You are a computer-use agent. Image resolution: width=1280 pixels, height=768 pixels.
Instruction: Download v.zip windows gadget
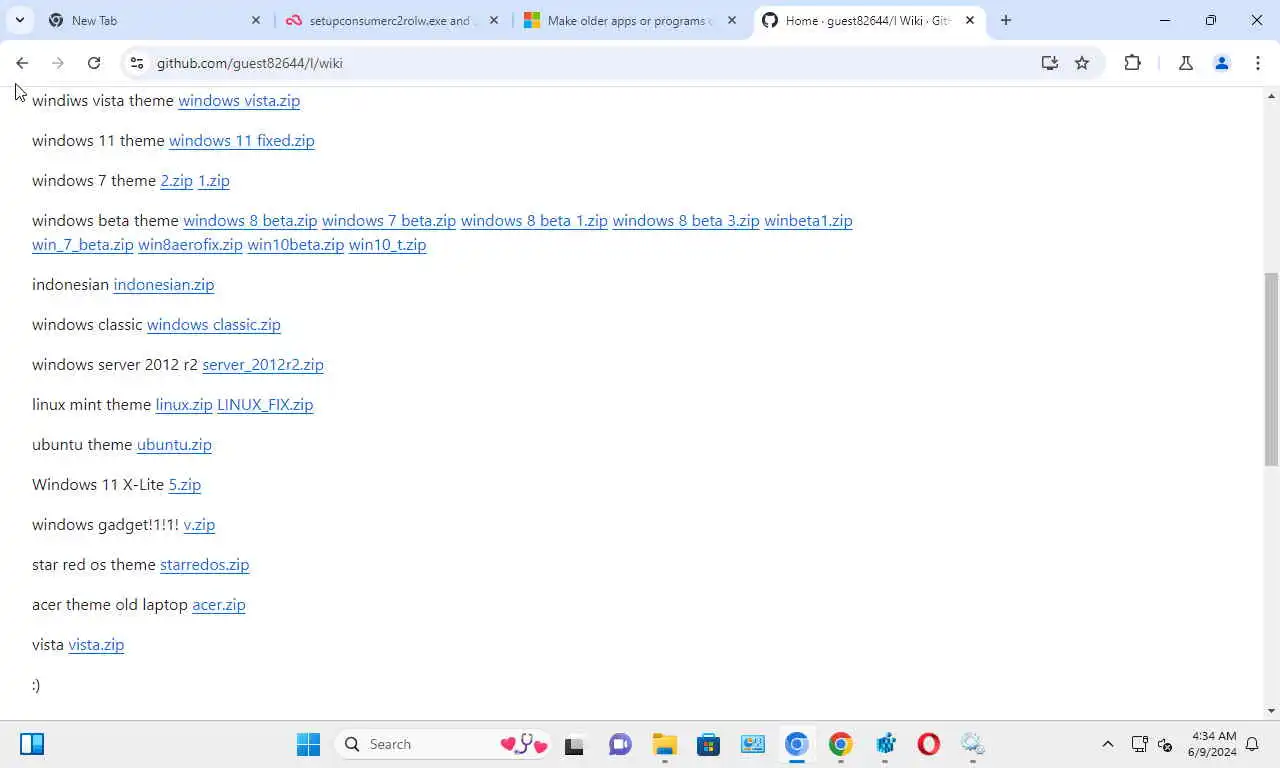pyautogui.click(x=199, y=525)
